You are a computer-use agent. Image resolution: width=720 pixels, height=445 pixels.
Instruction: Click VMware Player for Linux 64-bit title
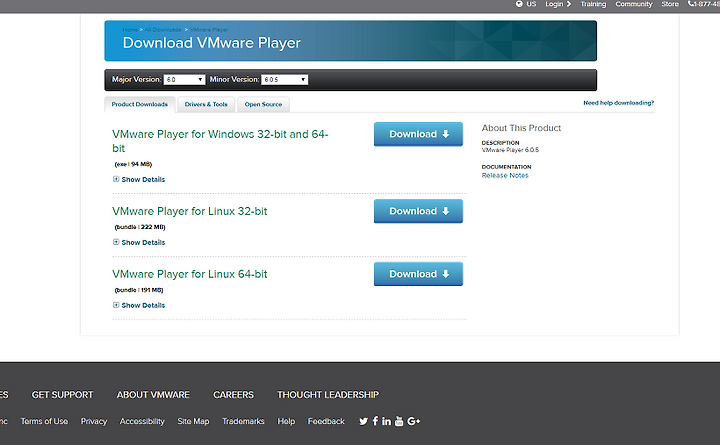[190, 274]
